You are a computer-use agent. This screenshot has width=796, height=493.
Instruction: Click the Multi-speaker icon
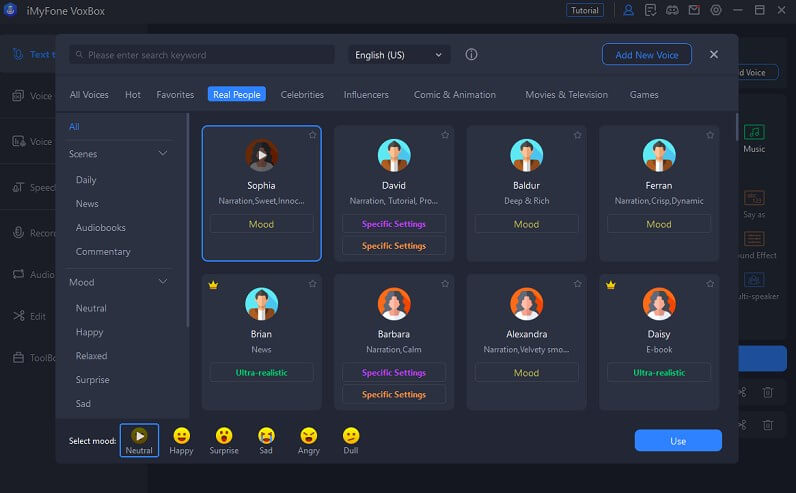point(754,280)
